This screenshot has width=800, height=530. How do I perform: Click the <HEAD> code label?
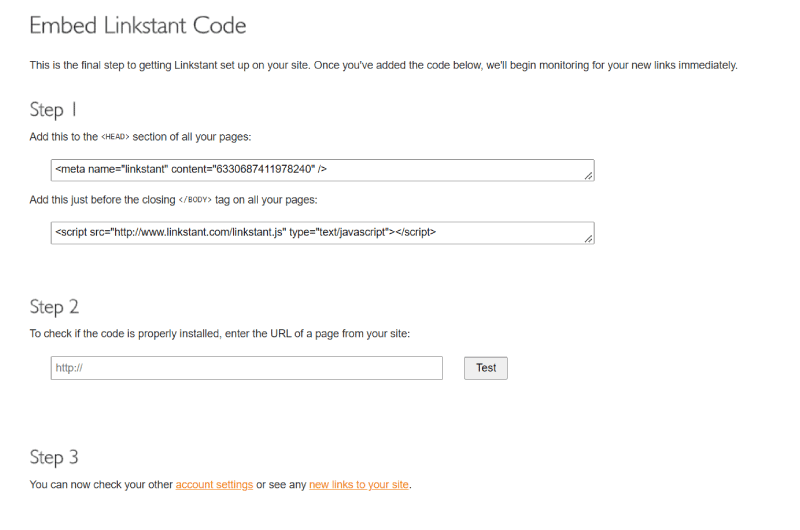click(115, 137)
